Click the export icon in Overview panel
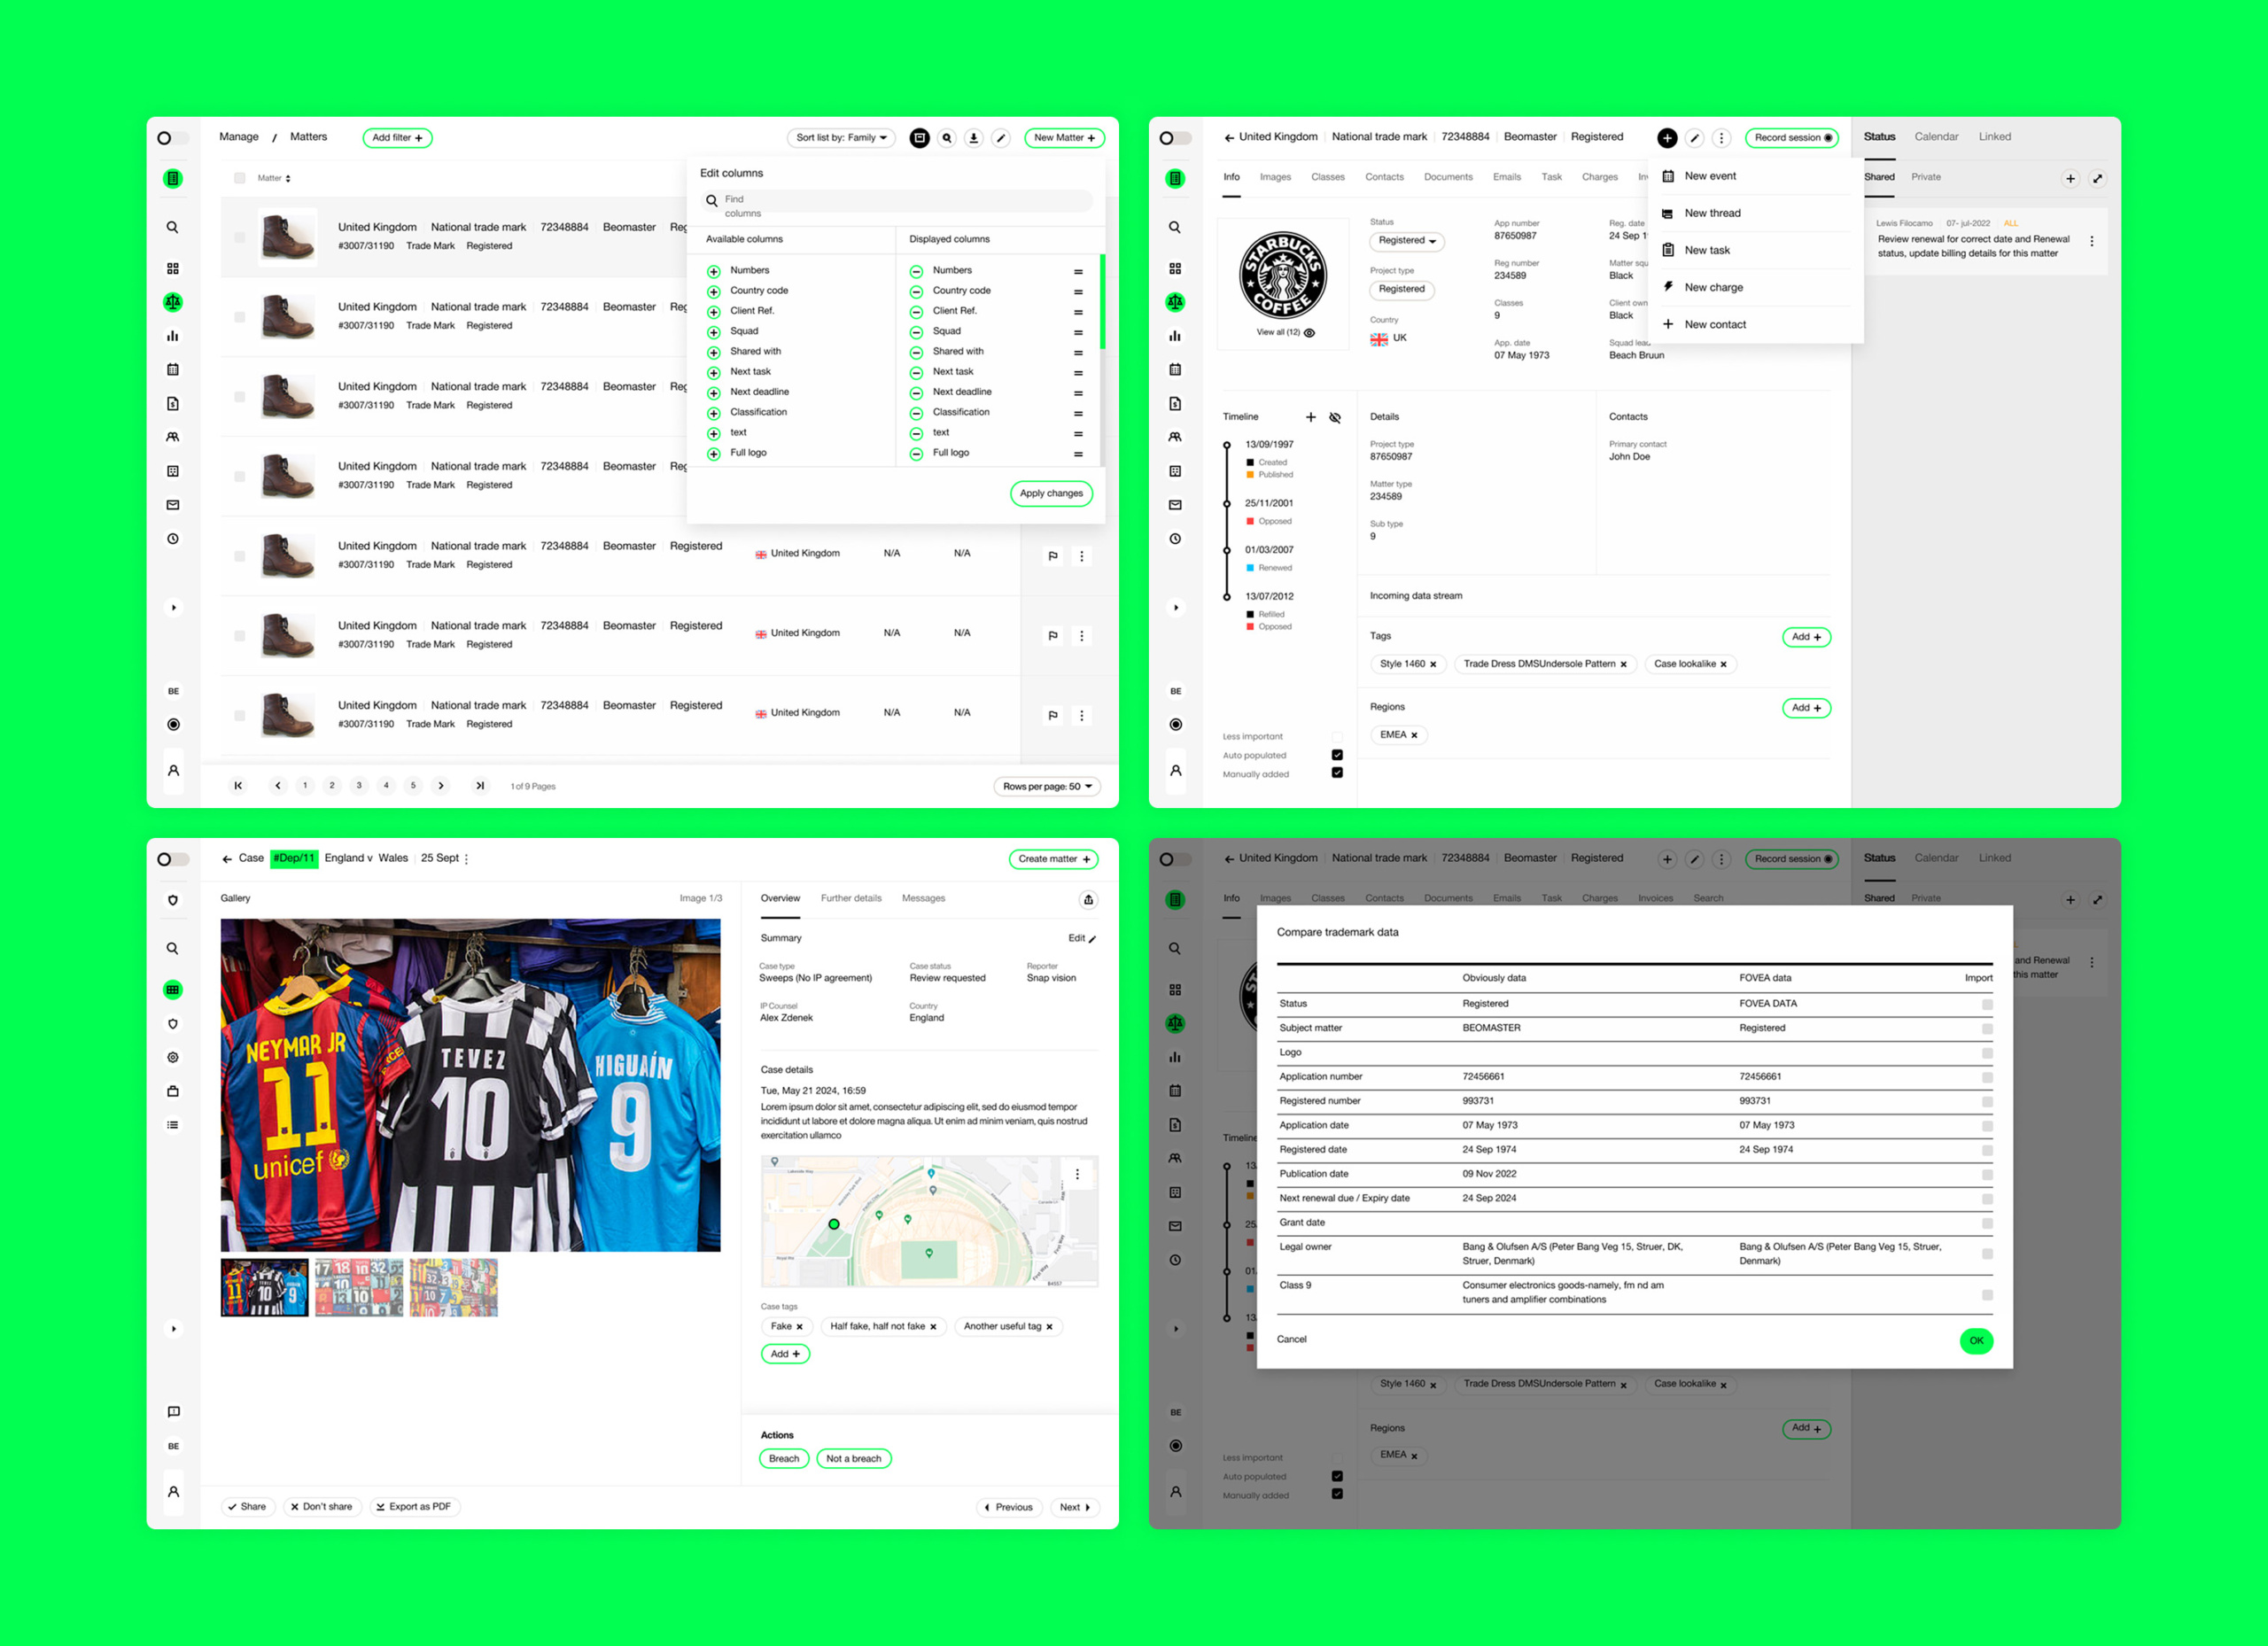Screen dimensions: 2268x1646 point(1088,900)
